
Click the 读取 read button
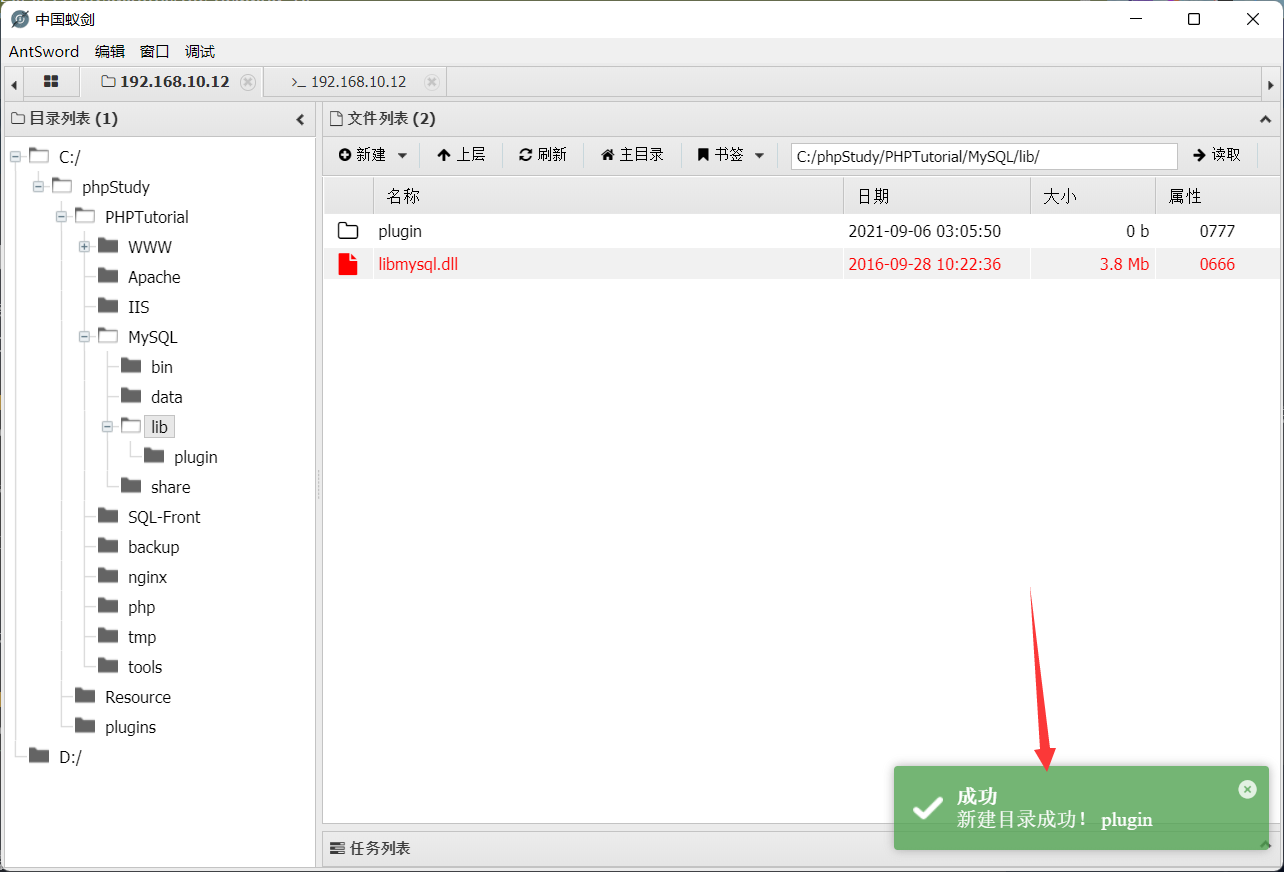pyautogui.click(x=1217, y=155)
